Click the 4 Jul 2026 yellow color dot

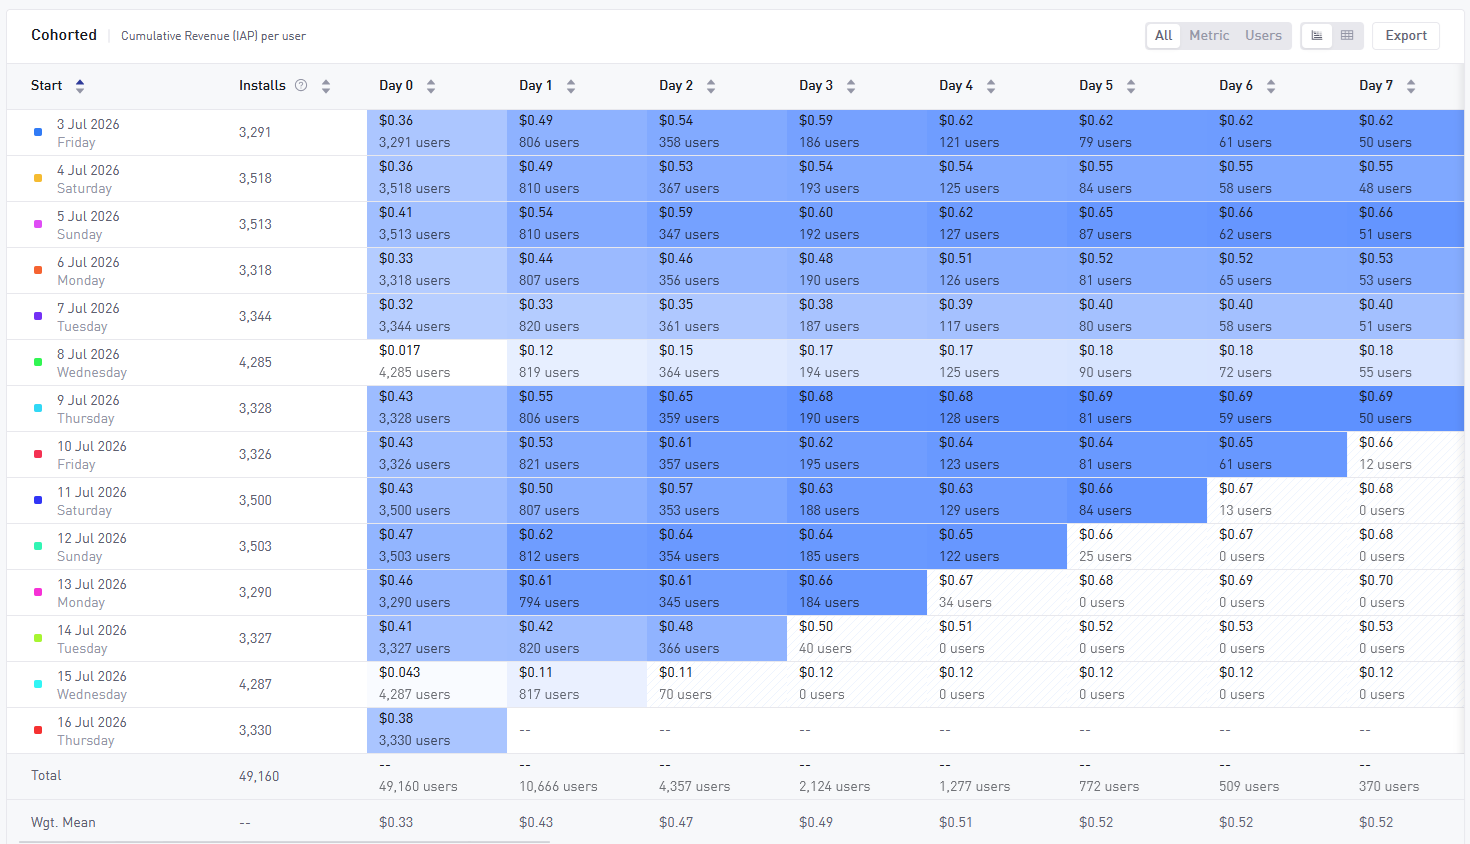38,178
